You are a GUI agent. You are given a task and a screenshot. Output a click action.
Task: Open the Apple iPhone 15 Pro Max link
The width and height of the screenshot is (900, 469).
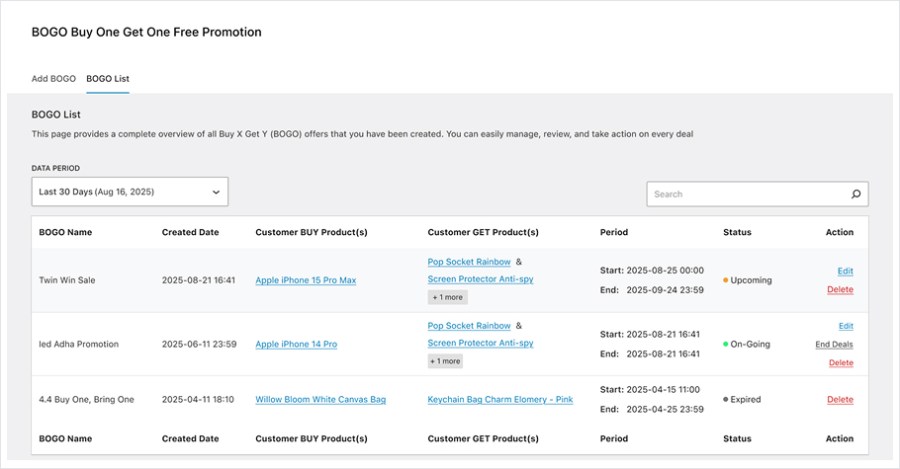305,281
